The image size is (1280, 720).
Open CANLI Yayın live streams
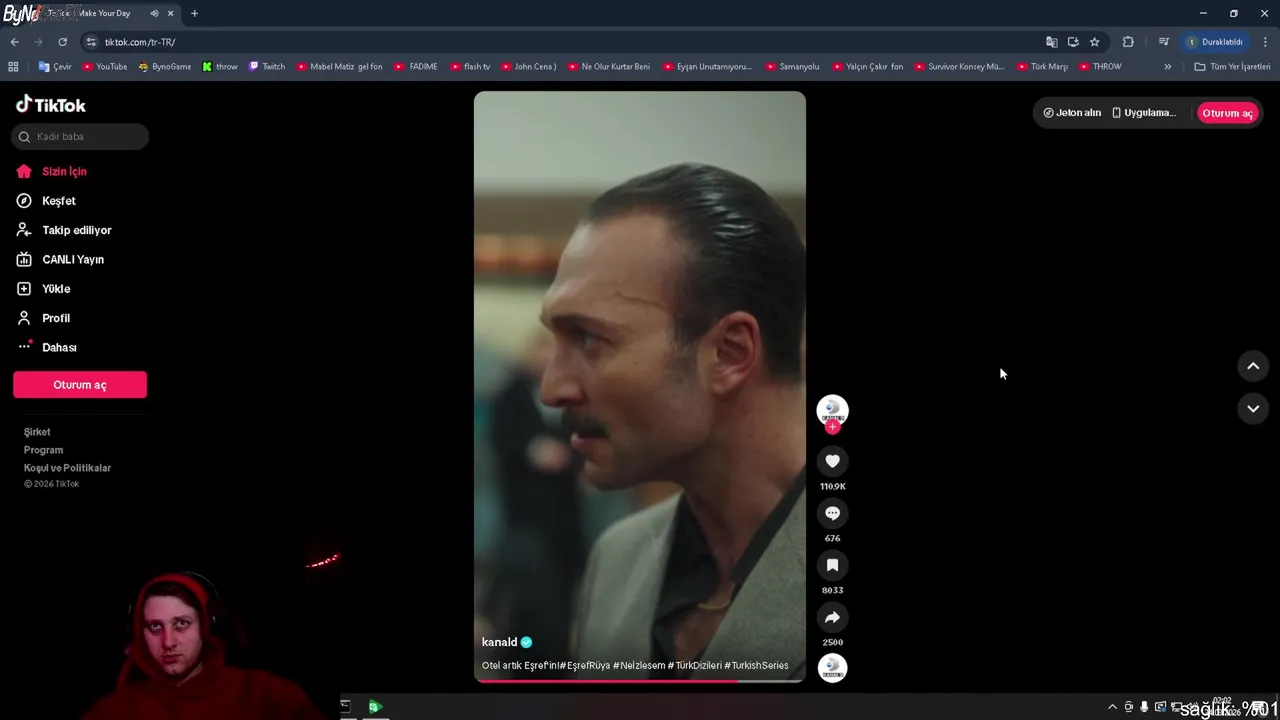(60, 259)
